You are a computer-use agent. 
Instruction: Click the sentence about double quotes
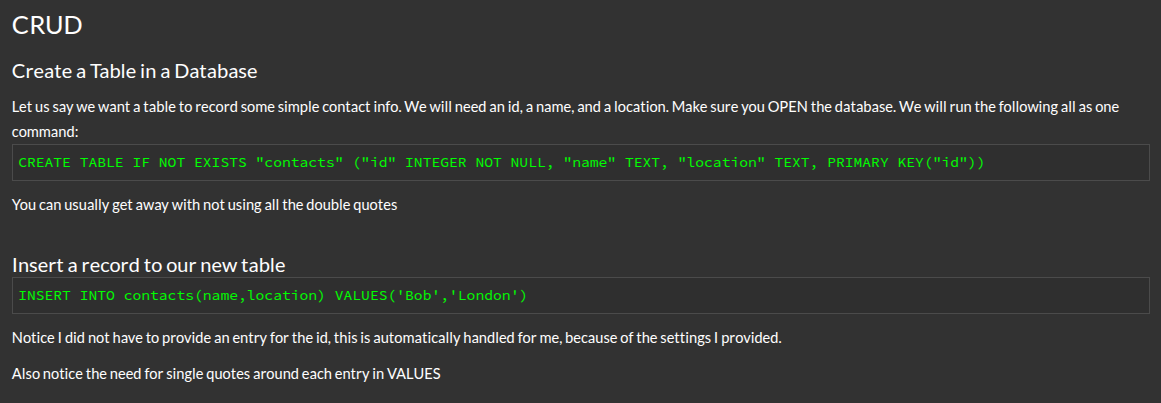(205, 205)
